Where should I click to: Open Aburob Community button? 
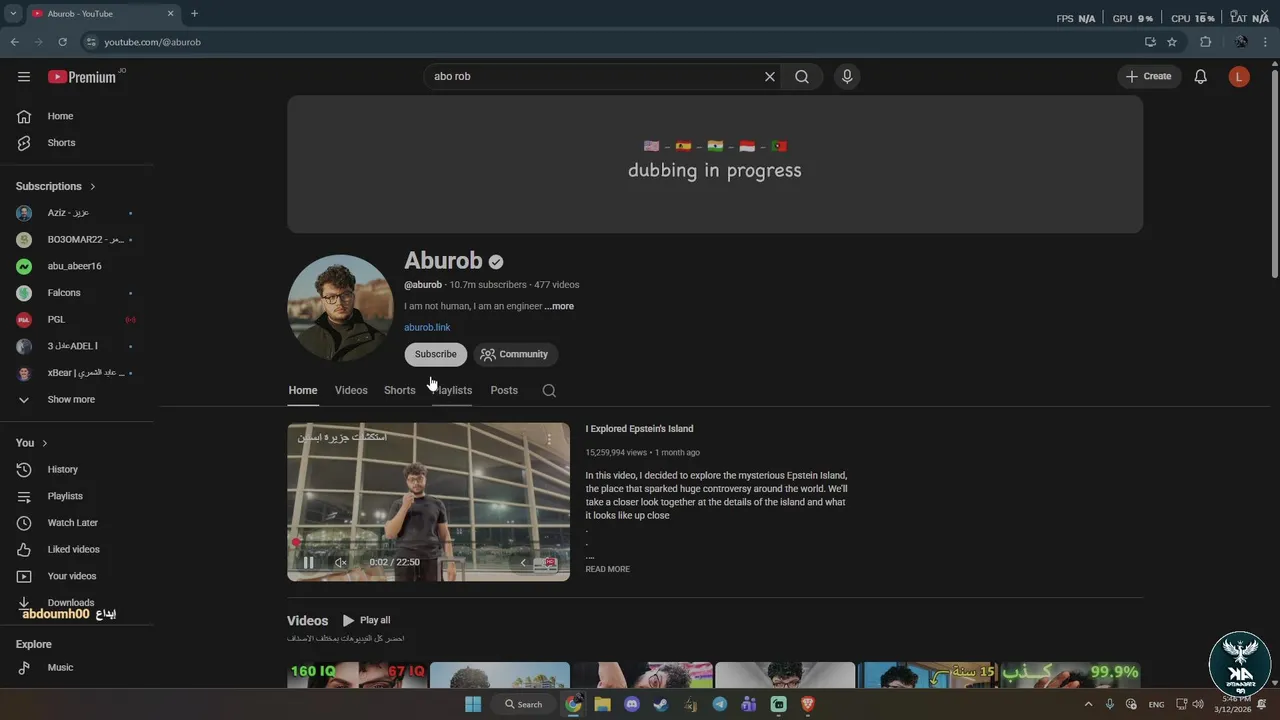click(x=515, y=354)
